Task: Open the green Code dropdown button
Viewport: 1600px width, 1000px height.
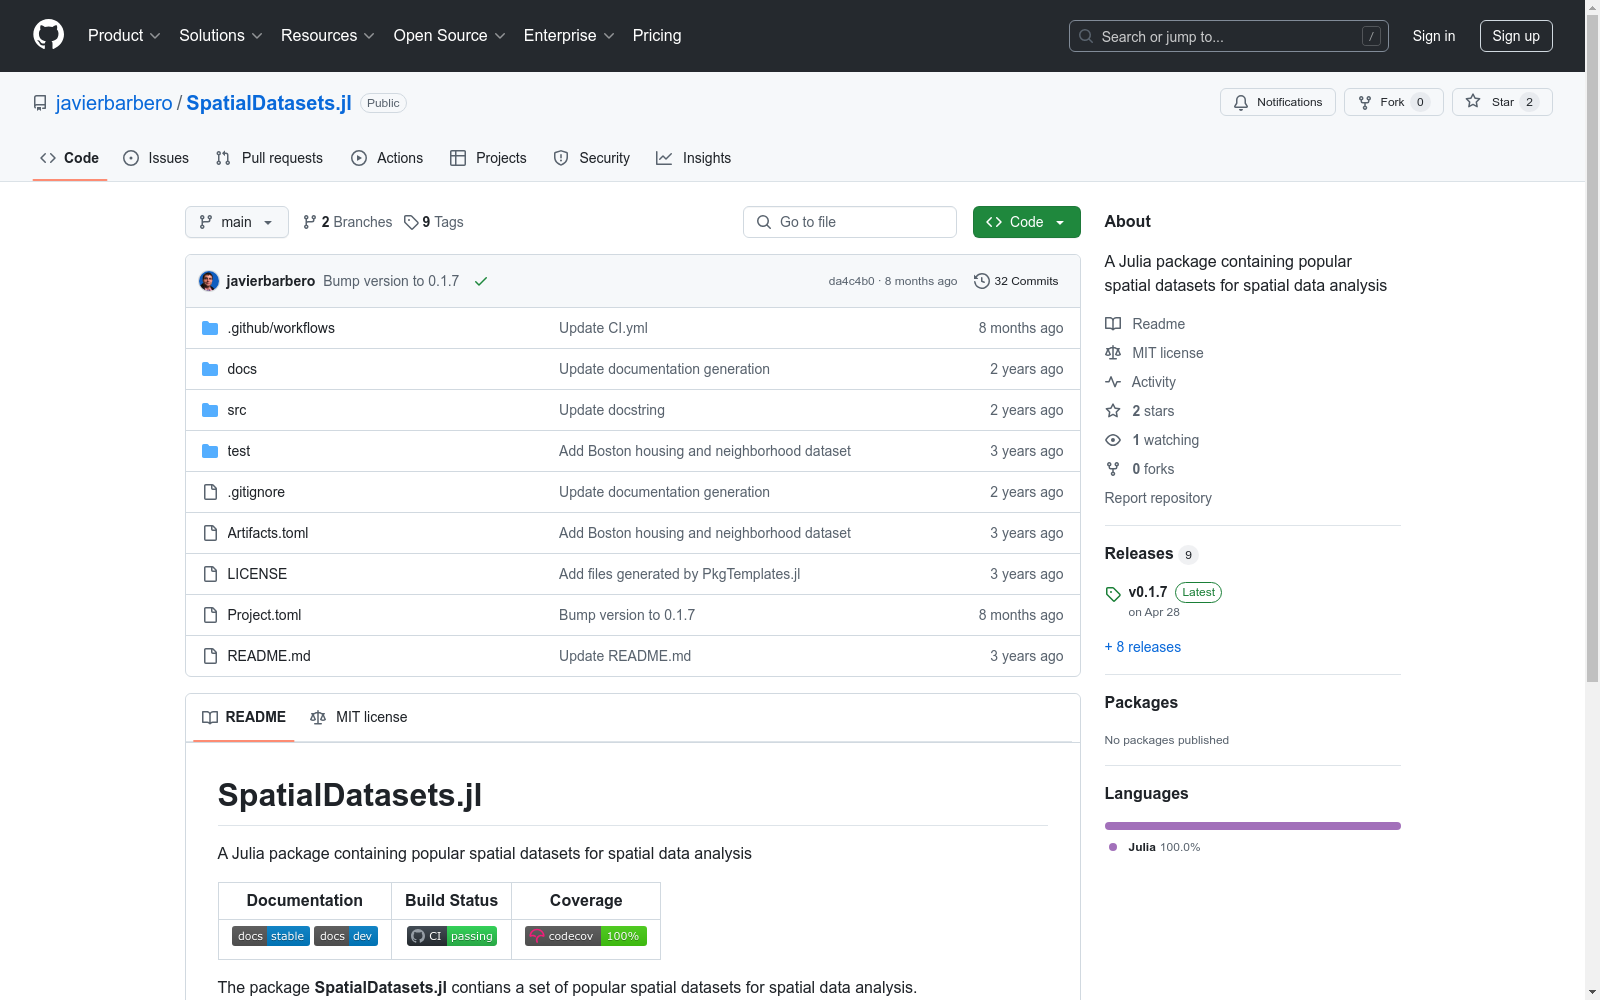Action: point(1026,222)
